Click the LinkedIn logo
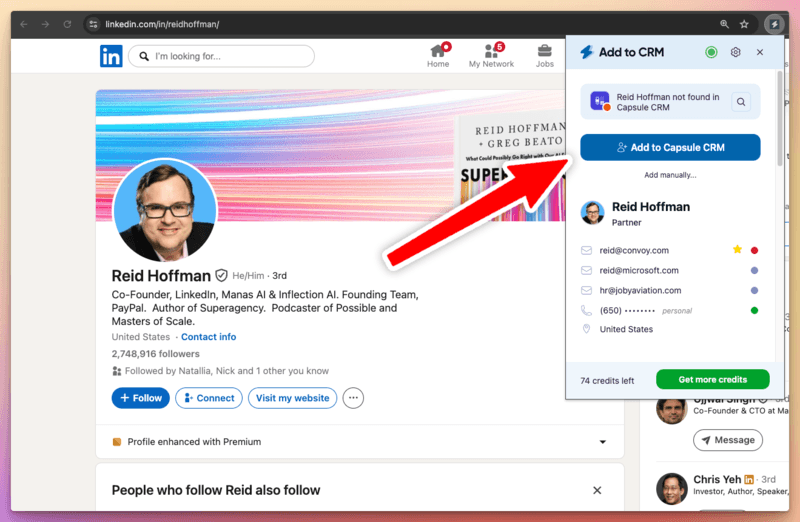The image size is (800, 522). (111, 56)
